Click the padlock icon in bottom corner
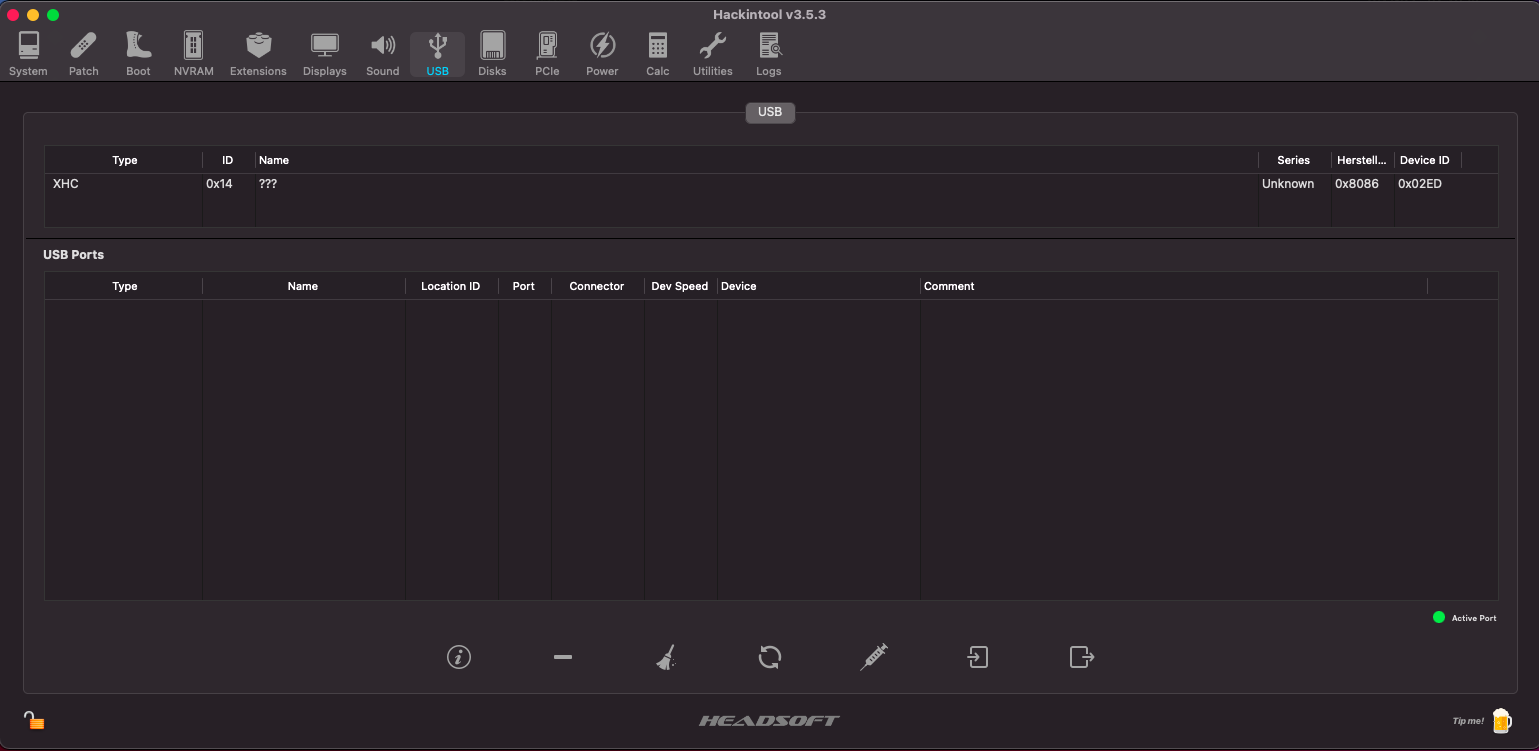The image size is (1539, 751). pyautogui.click(x=34, y=720)
